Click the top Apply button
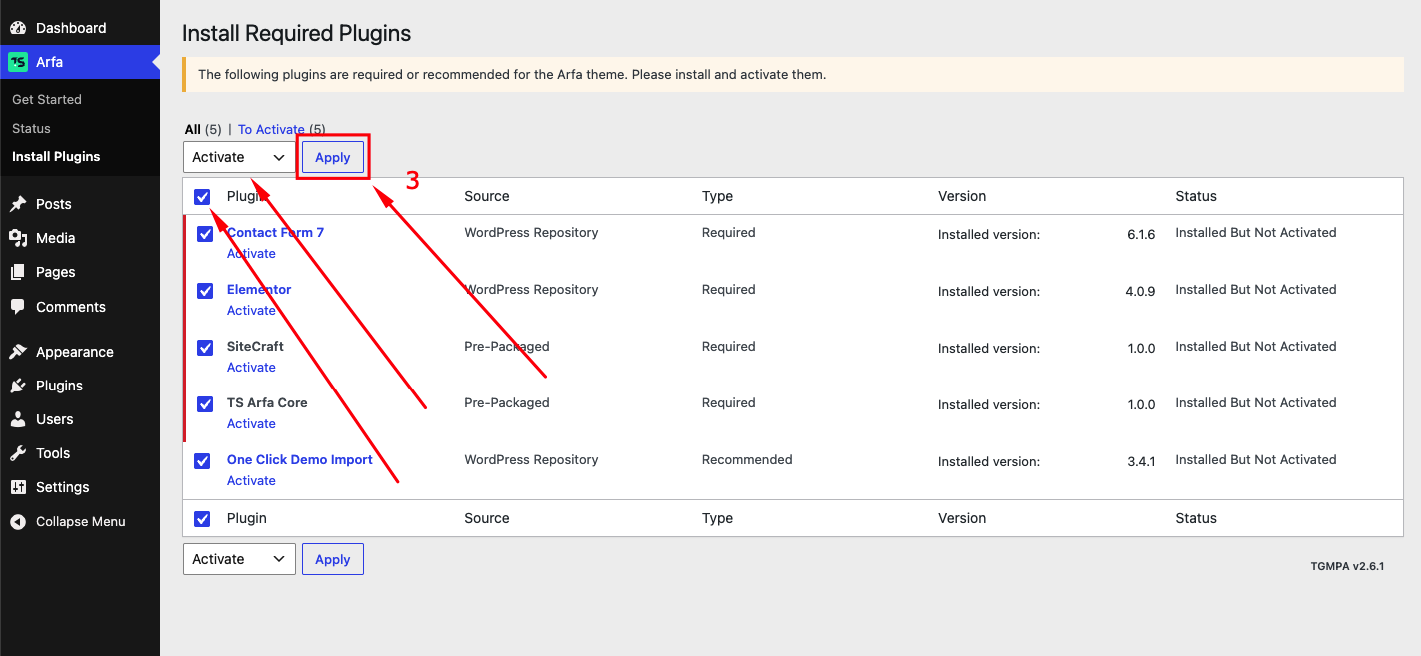The height and width of the screenshot is (656, 1421). pos(333,157)
